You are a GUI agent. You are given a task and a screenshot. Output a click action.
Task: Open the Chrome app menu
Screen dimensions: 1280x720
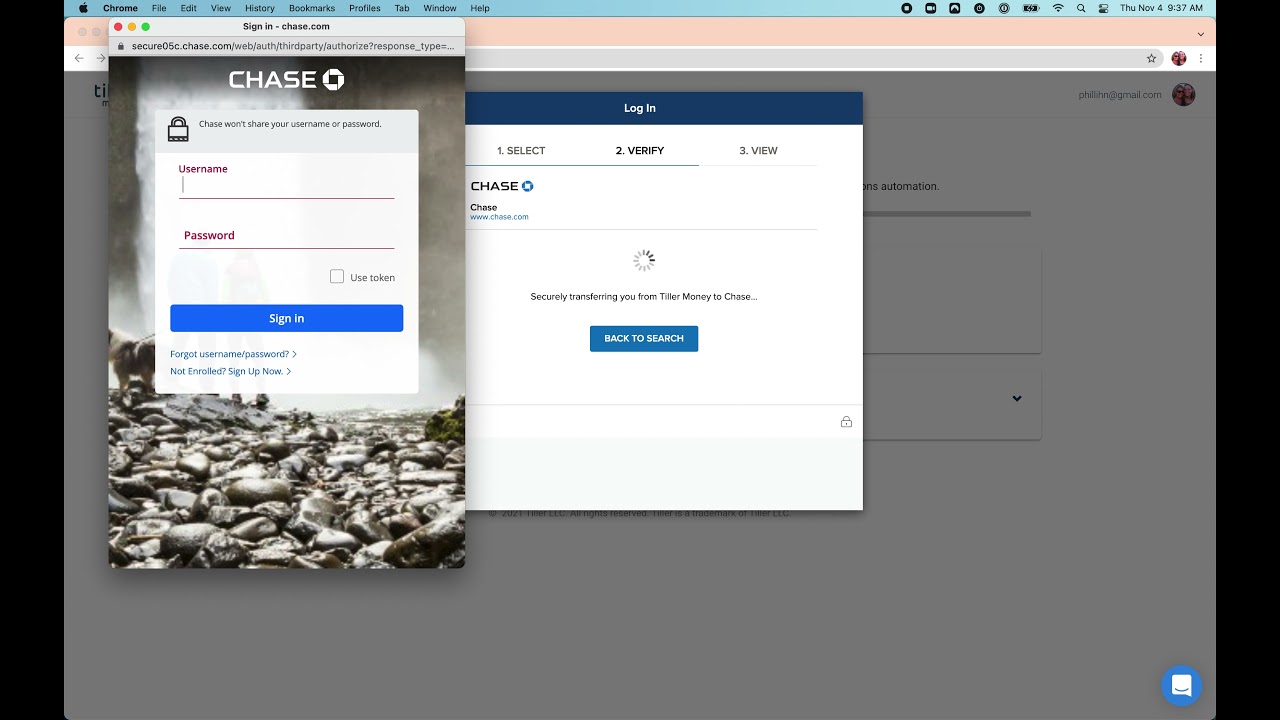point(120,8)
